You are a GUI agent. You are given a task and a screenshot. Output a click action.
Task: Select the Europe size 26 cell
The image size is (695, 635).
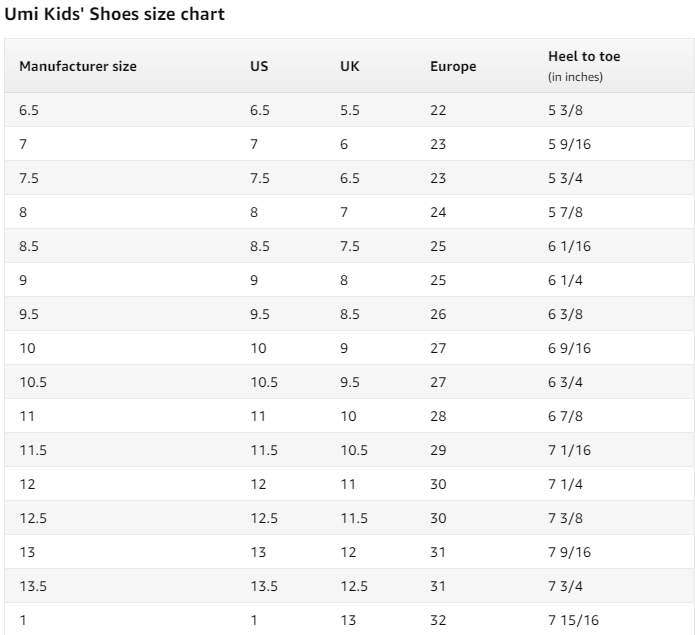[x=438, y=314]
